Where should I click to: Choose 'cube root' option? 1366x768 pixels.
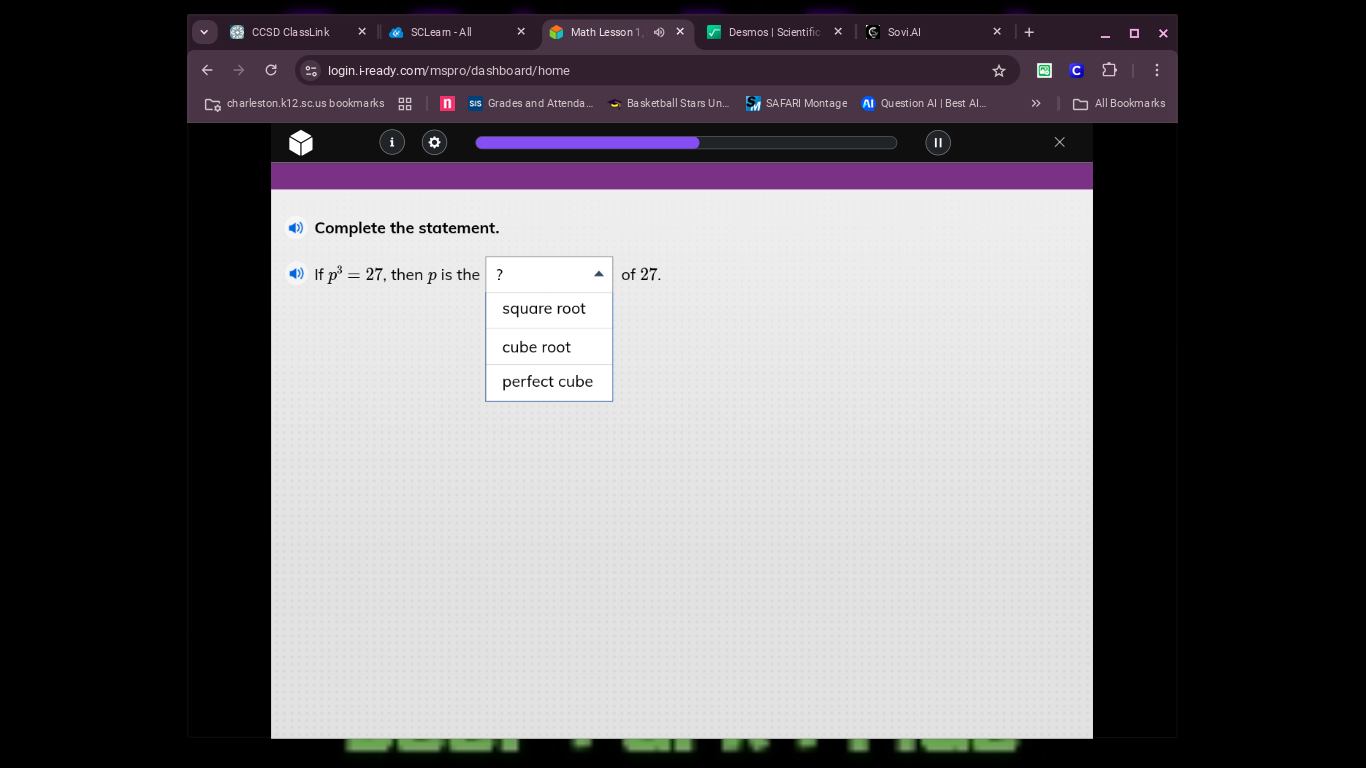click(537, 347)
